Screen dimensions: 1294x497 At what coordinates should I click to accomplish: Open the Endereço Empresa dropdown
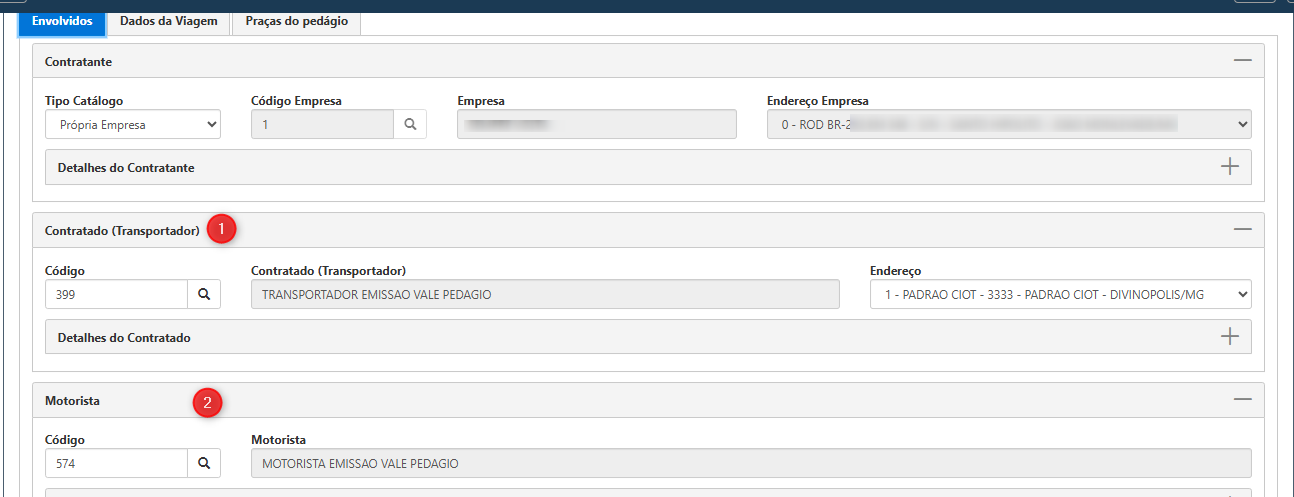coord(1008,125)
